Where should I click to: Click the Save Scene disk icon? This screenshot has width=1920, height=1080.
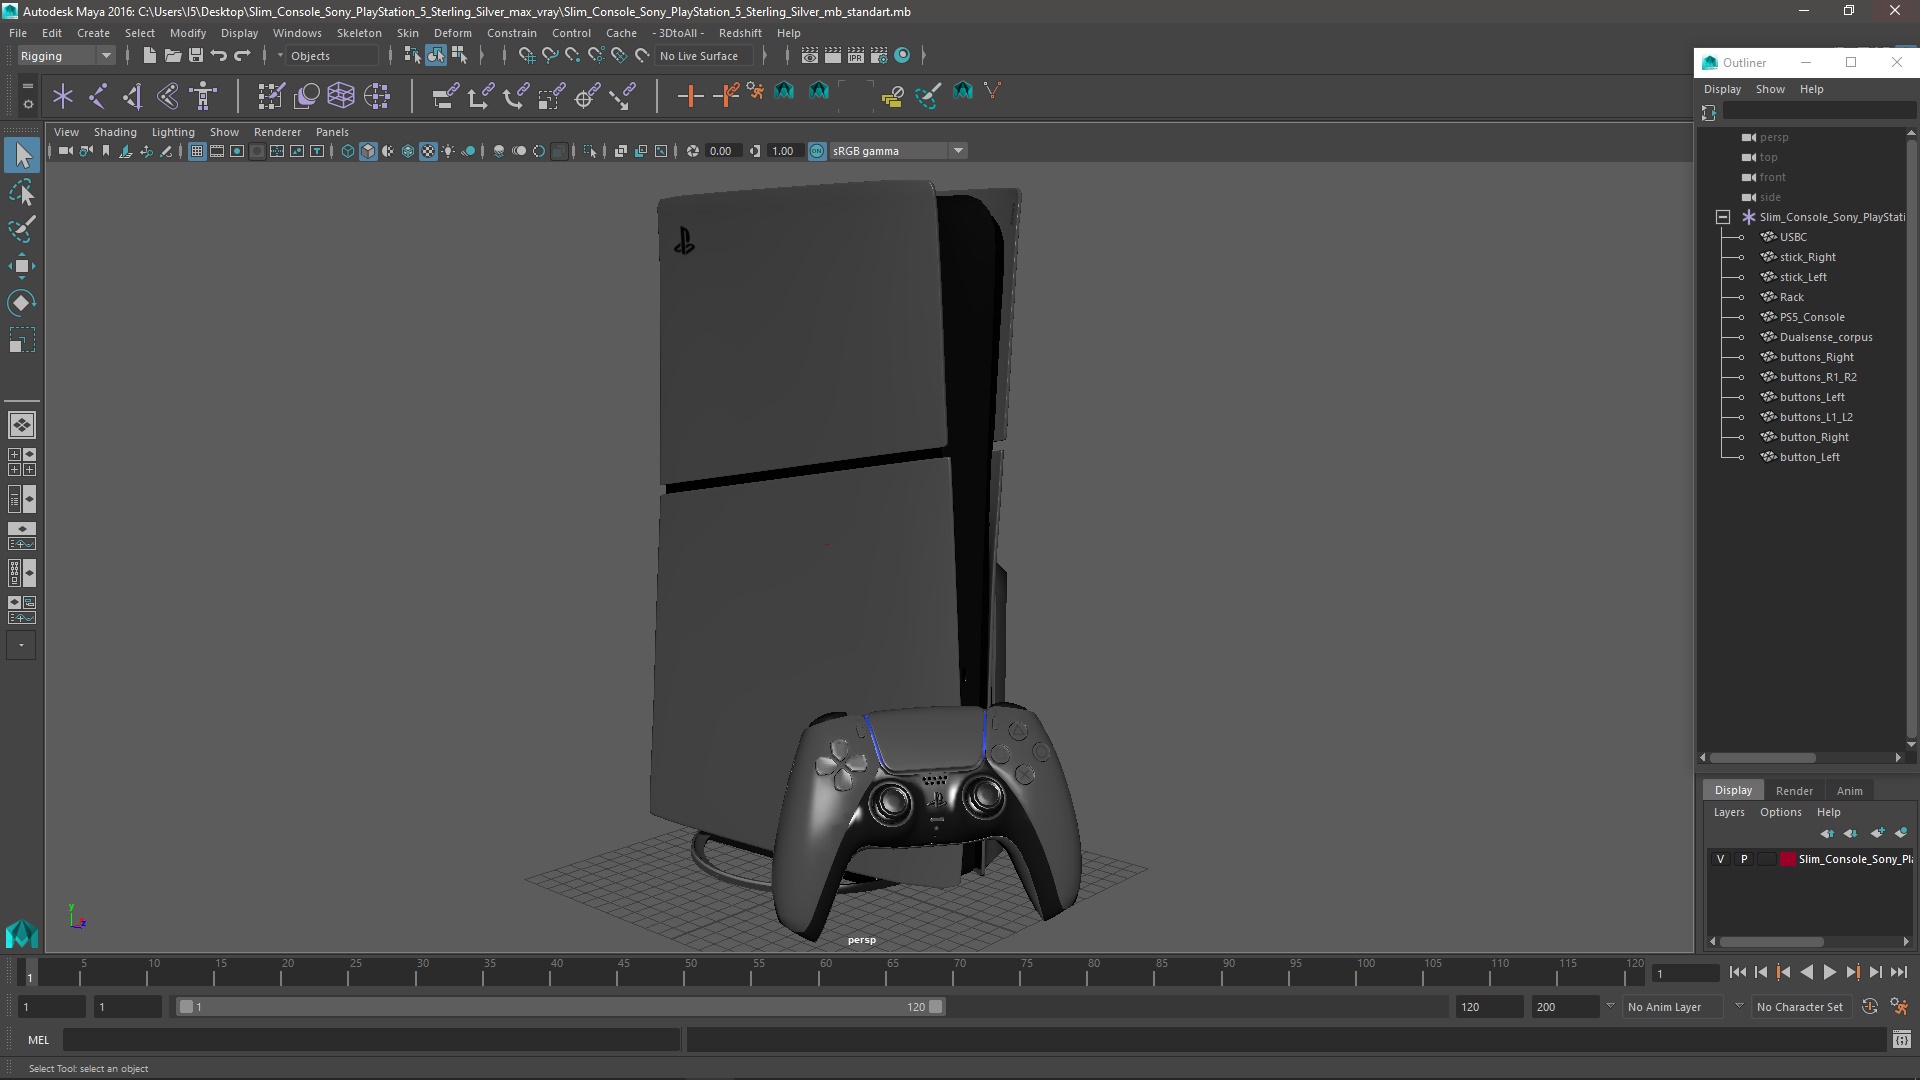point(195,56)
